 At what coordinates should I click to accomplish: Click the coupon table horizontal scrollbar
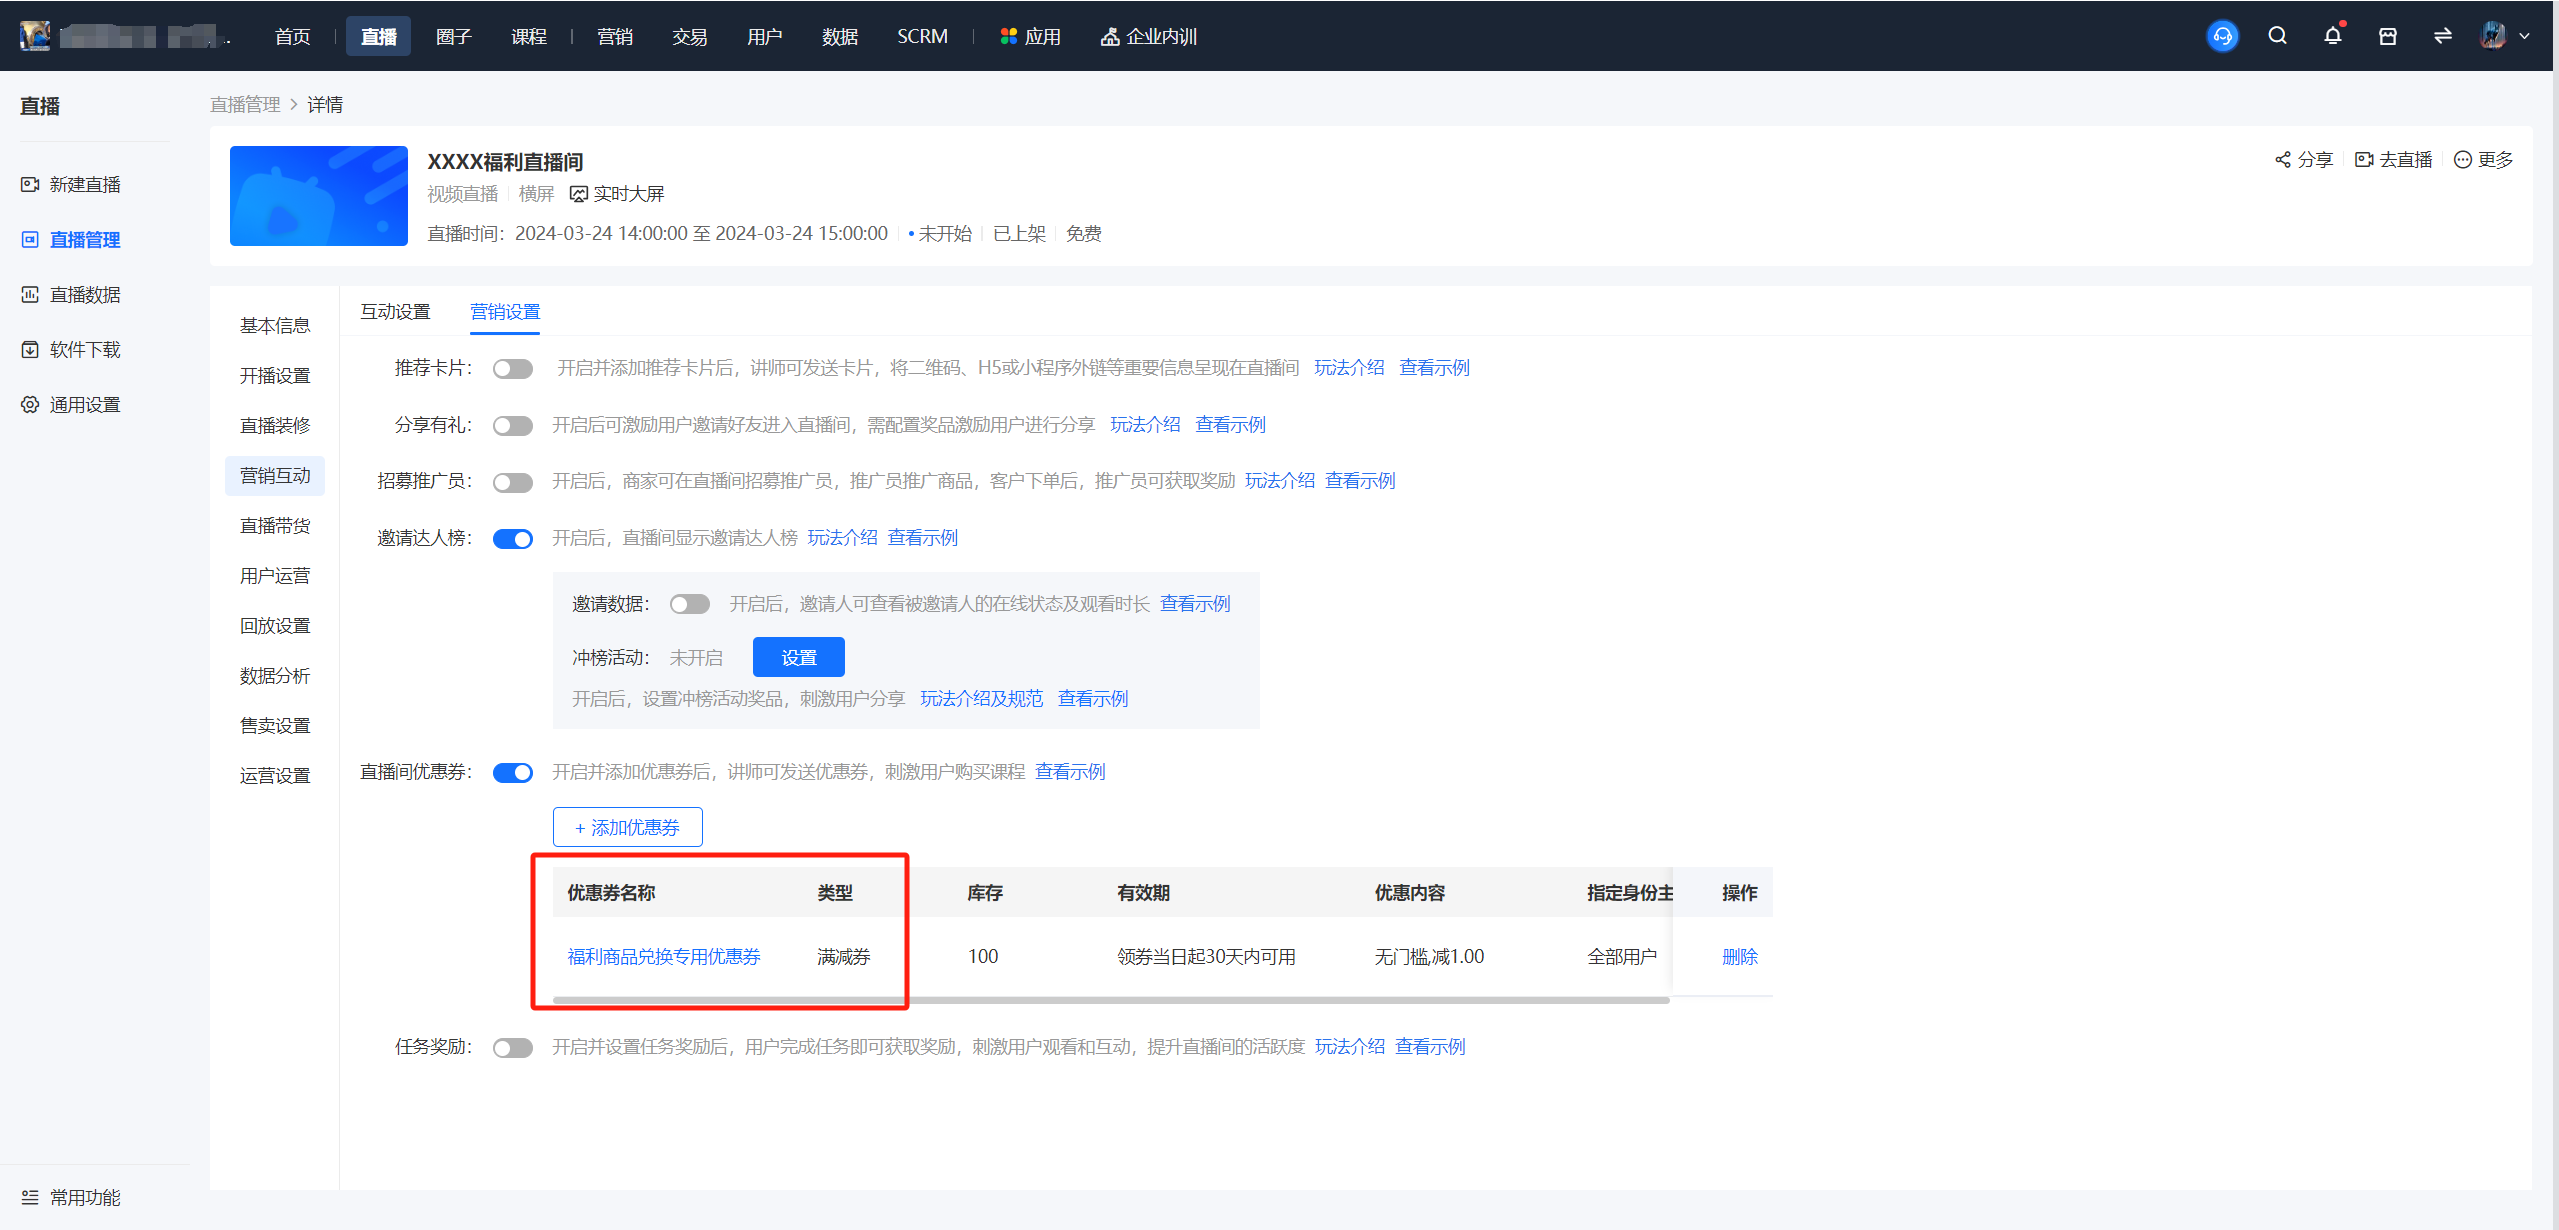[1110, 1000]
